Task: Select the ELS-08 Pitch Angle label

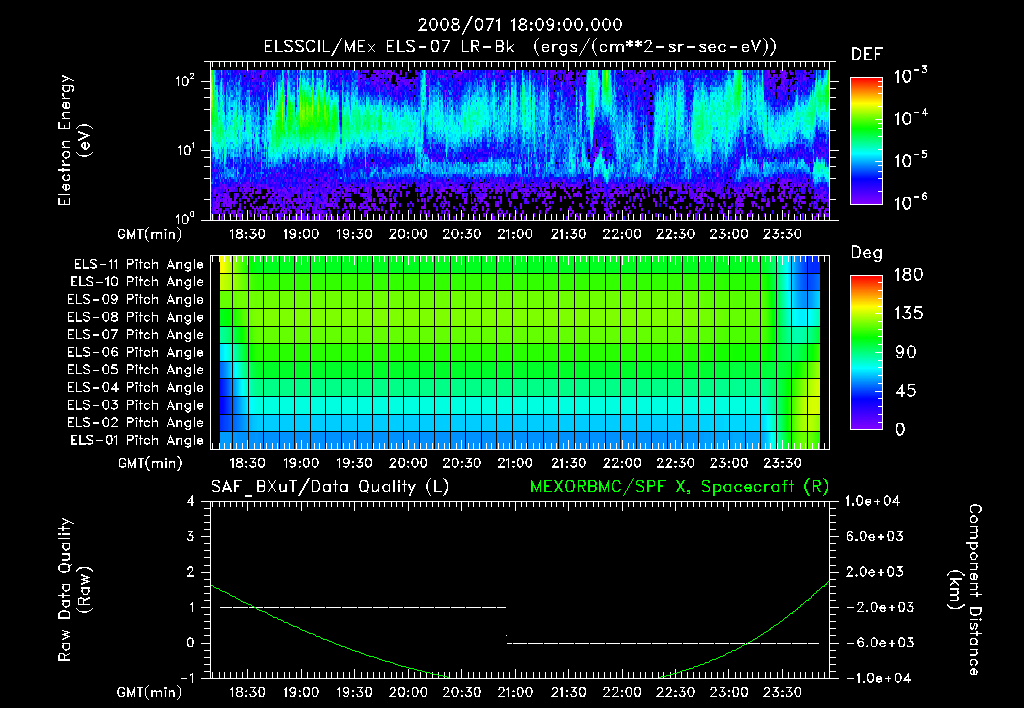Action: click(136, 317)
